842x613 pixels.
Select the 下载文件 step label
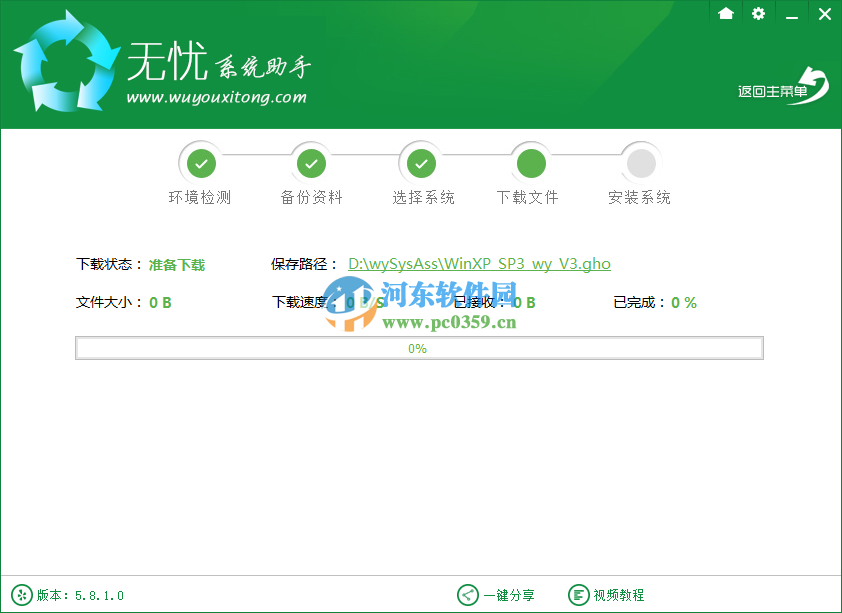pyautogui.click(x=528, y=197)
